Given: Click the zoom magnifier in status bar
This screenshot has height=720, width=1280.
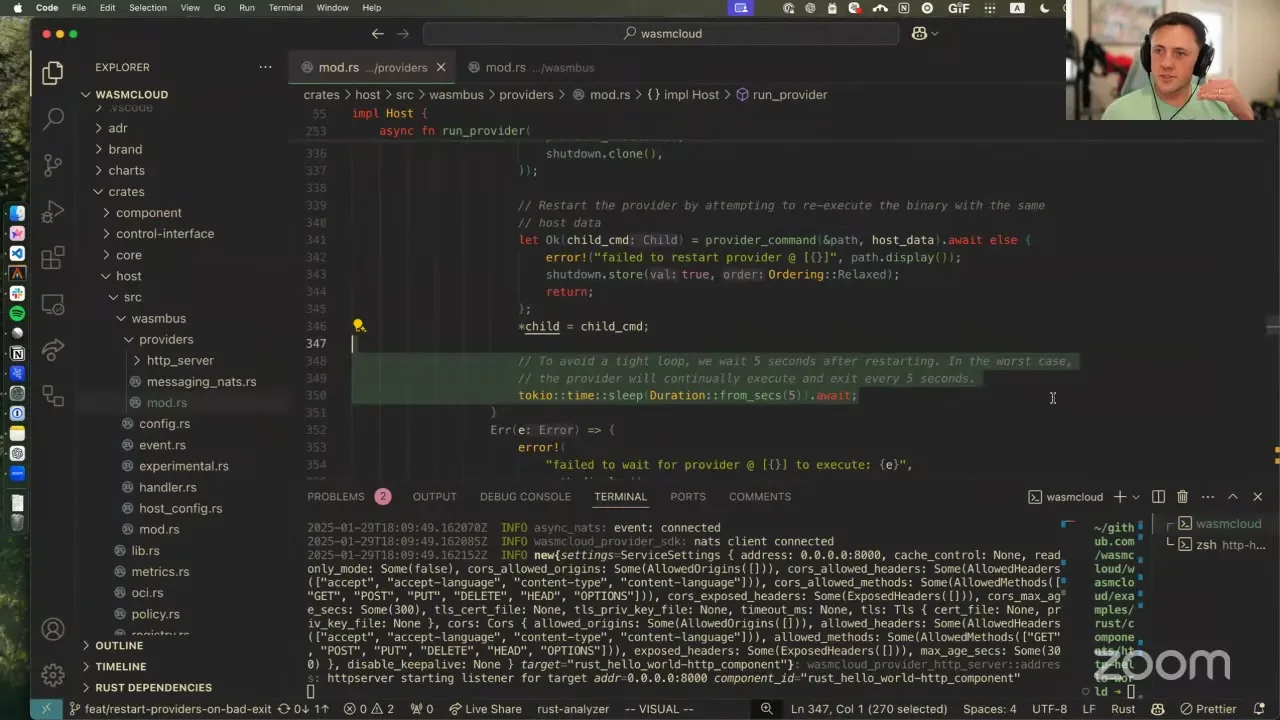Looking at the screenshot, I should (766, 709).
